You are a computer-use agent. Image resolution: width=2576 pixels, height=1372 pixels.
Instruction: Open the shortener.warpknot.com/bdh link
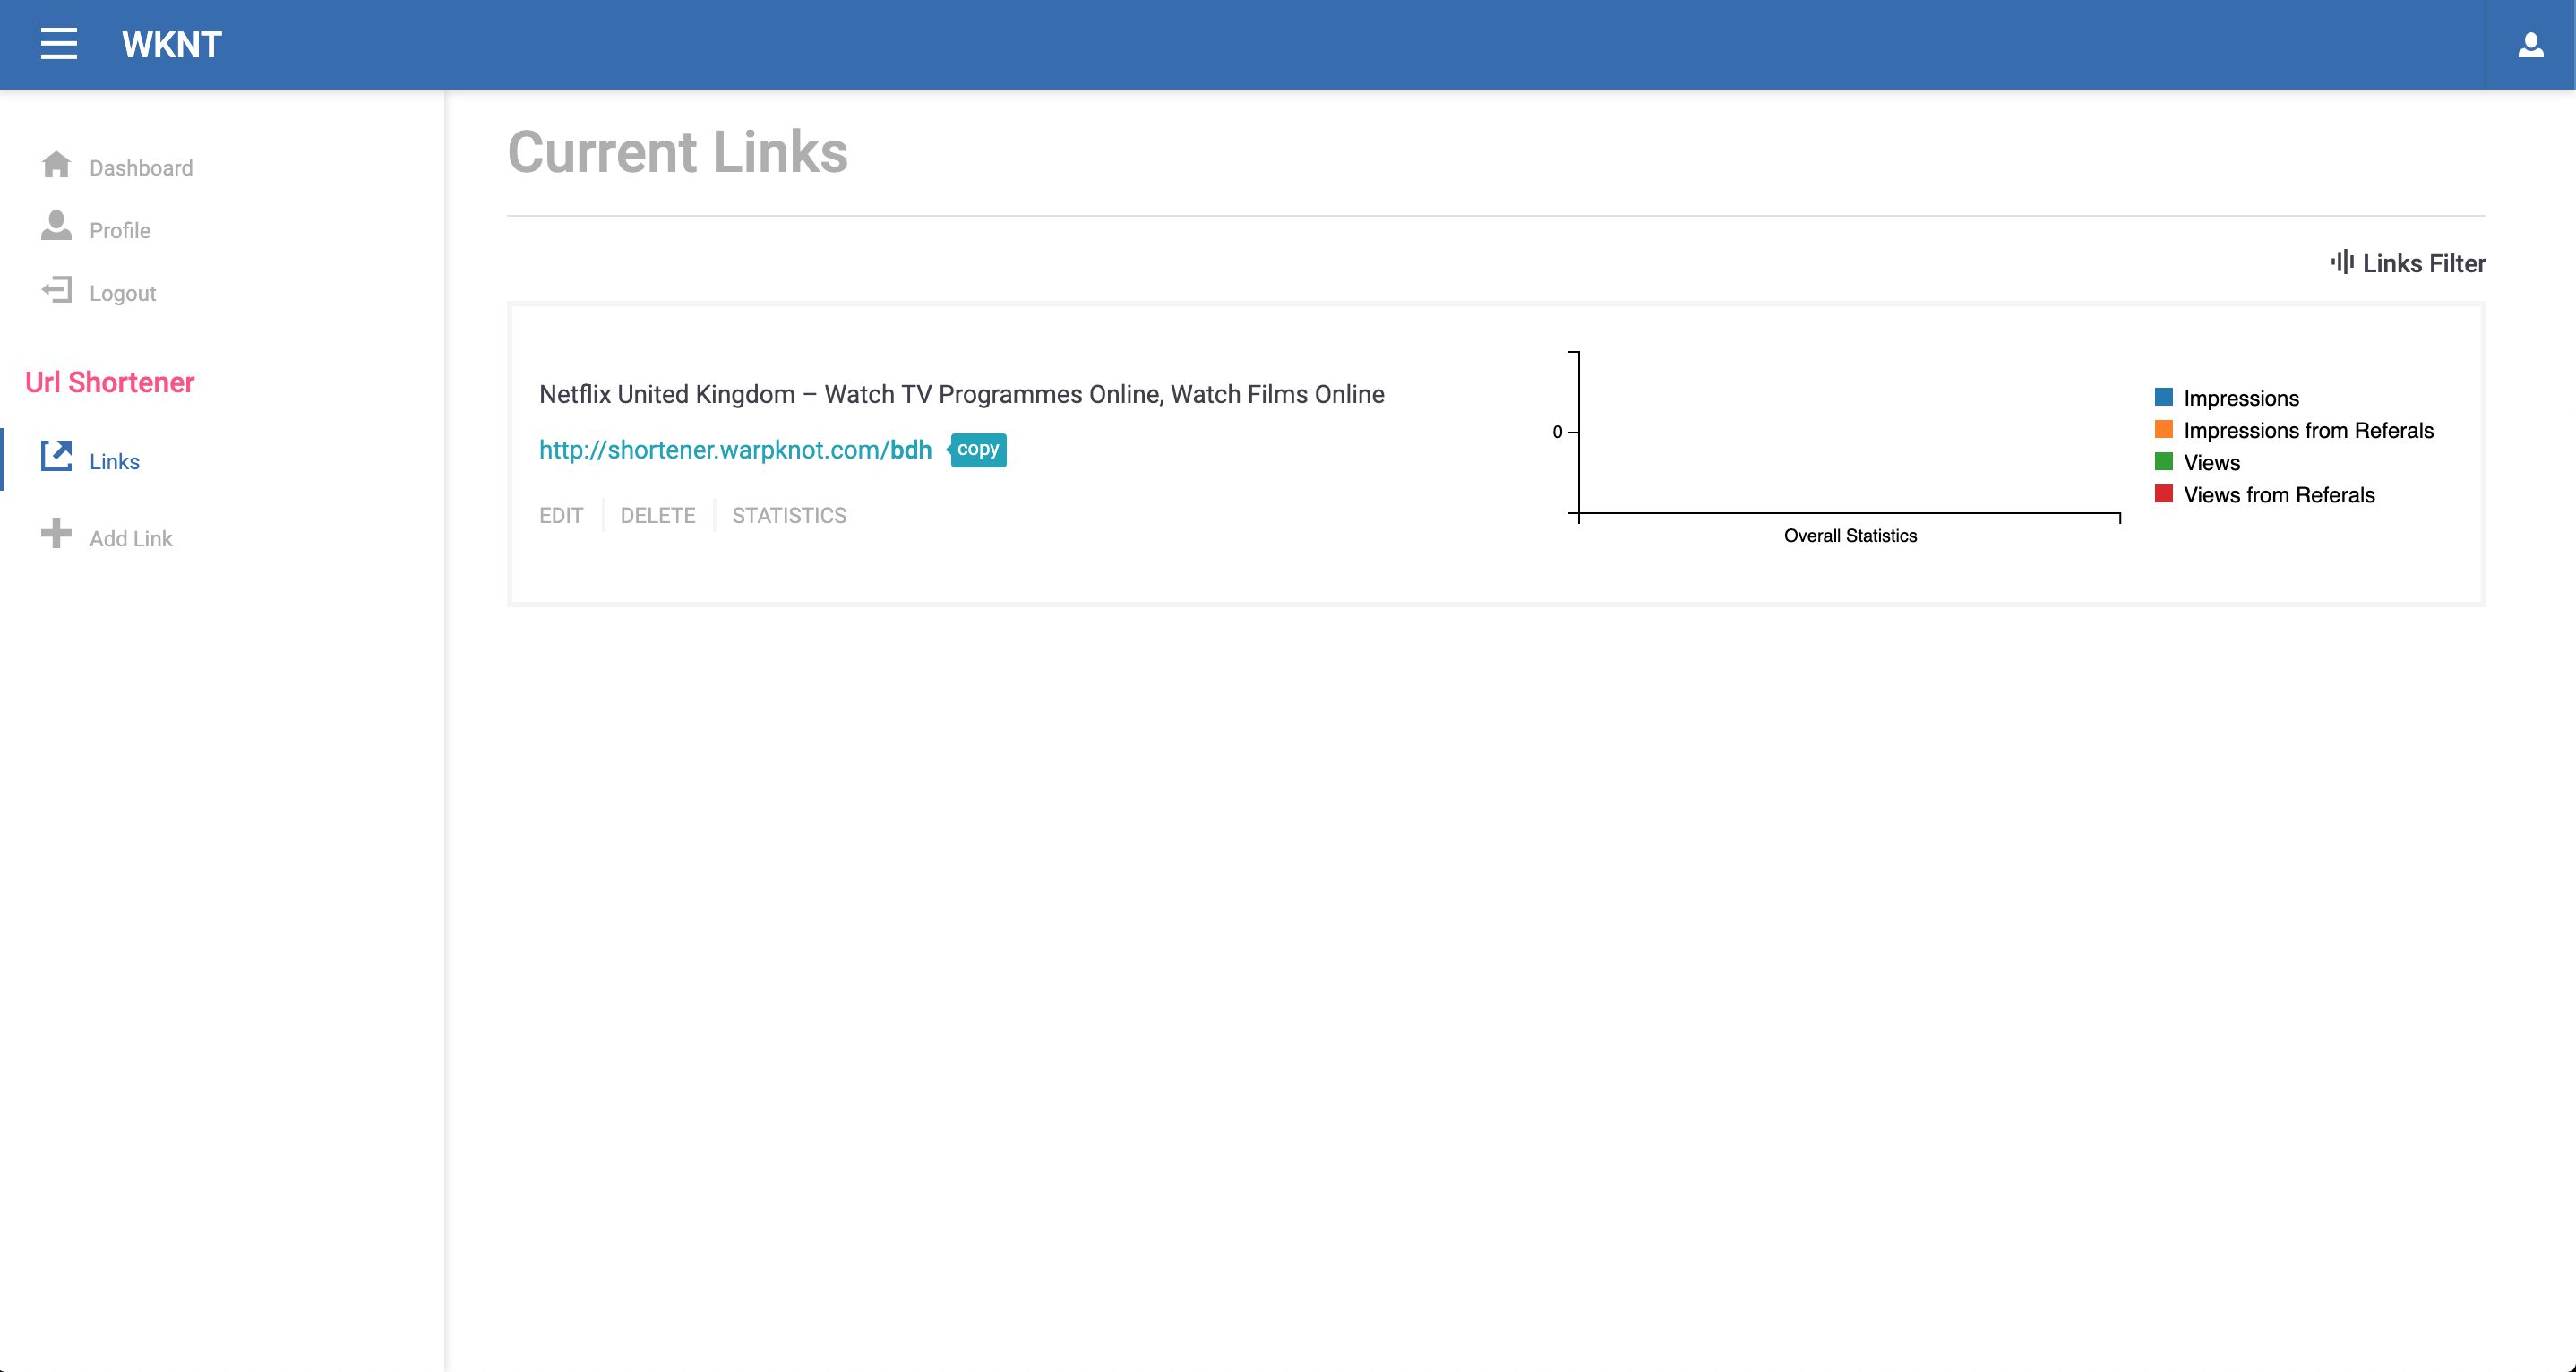tap(735, 450)
